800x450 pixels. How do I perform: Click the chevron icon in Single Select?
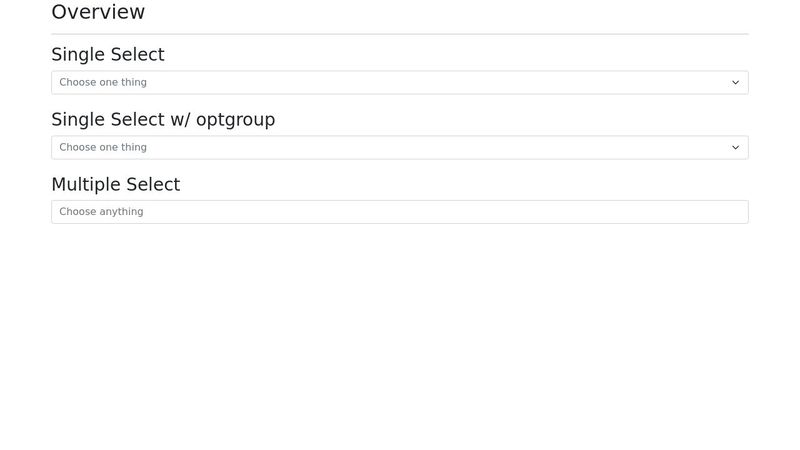(735, 83)
